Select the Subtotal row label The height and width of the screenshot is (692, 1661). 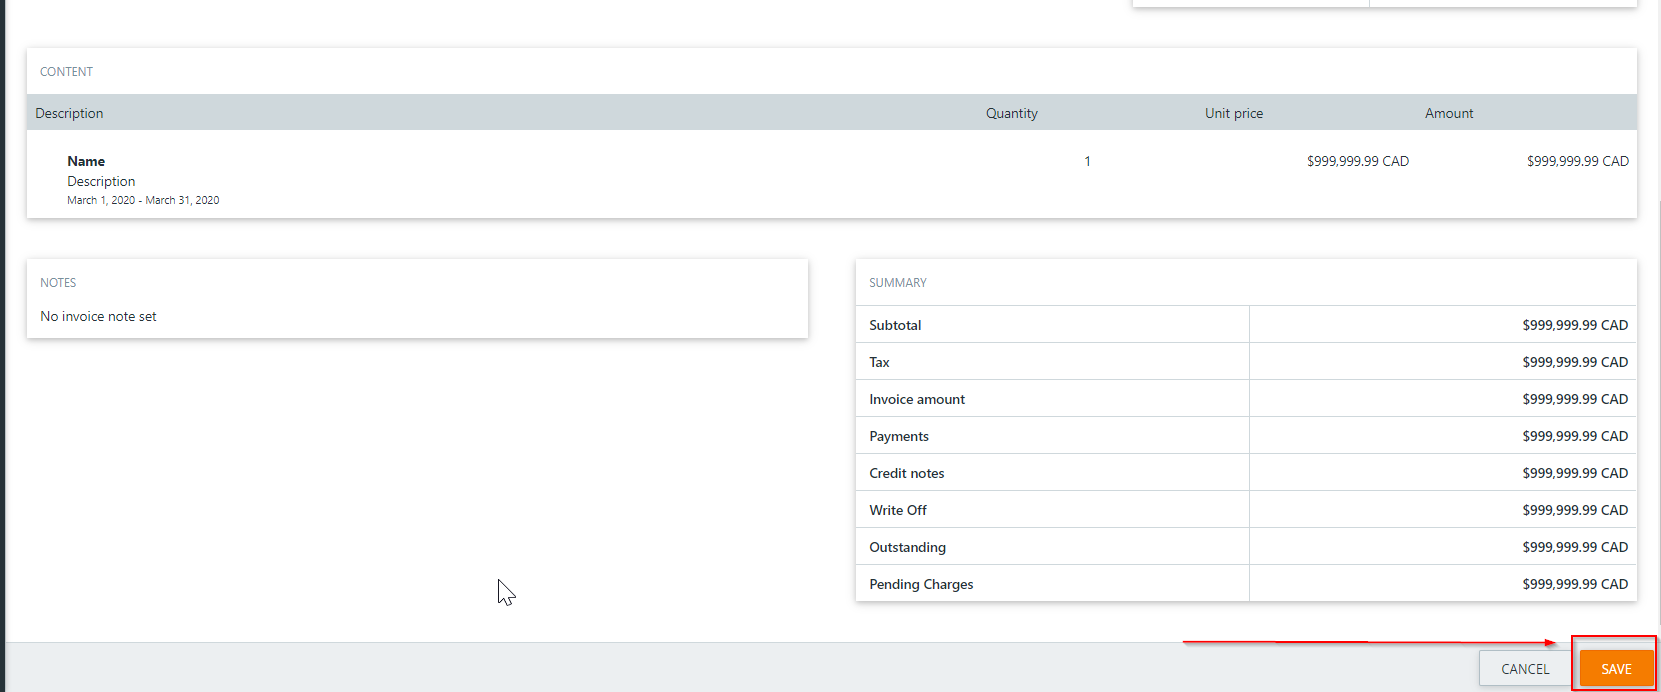click(895, 325)
